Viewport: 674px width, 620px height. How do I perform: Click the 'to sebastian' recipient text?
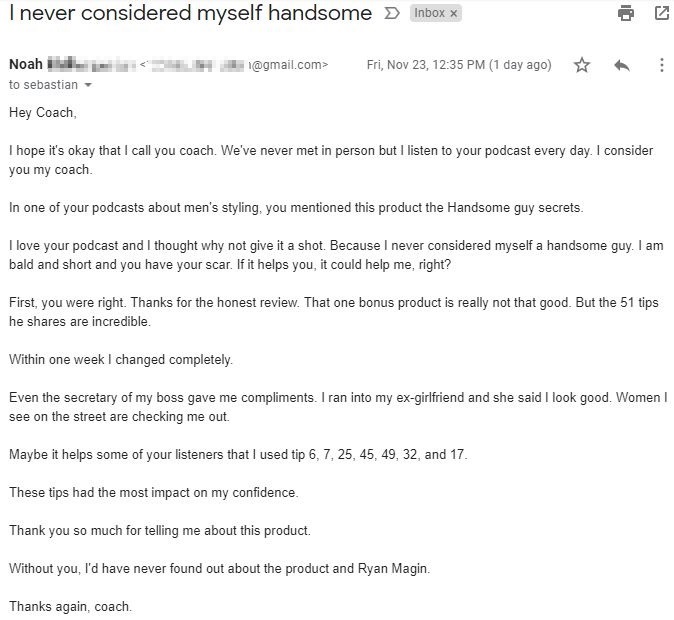(43, 85)
